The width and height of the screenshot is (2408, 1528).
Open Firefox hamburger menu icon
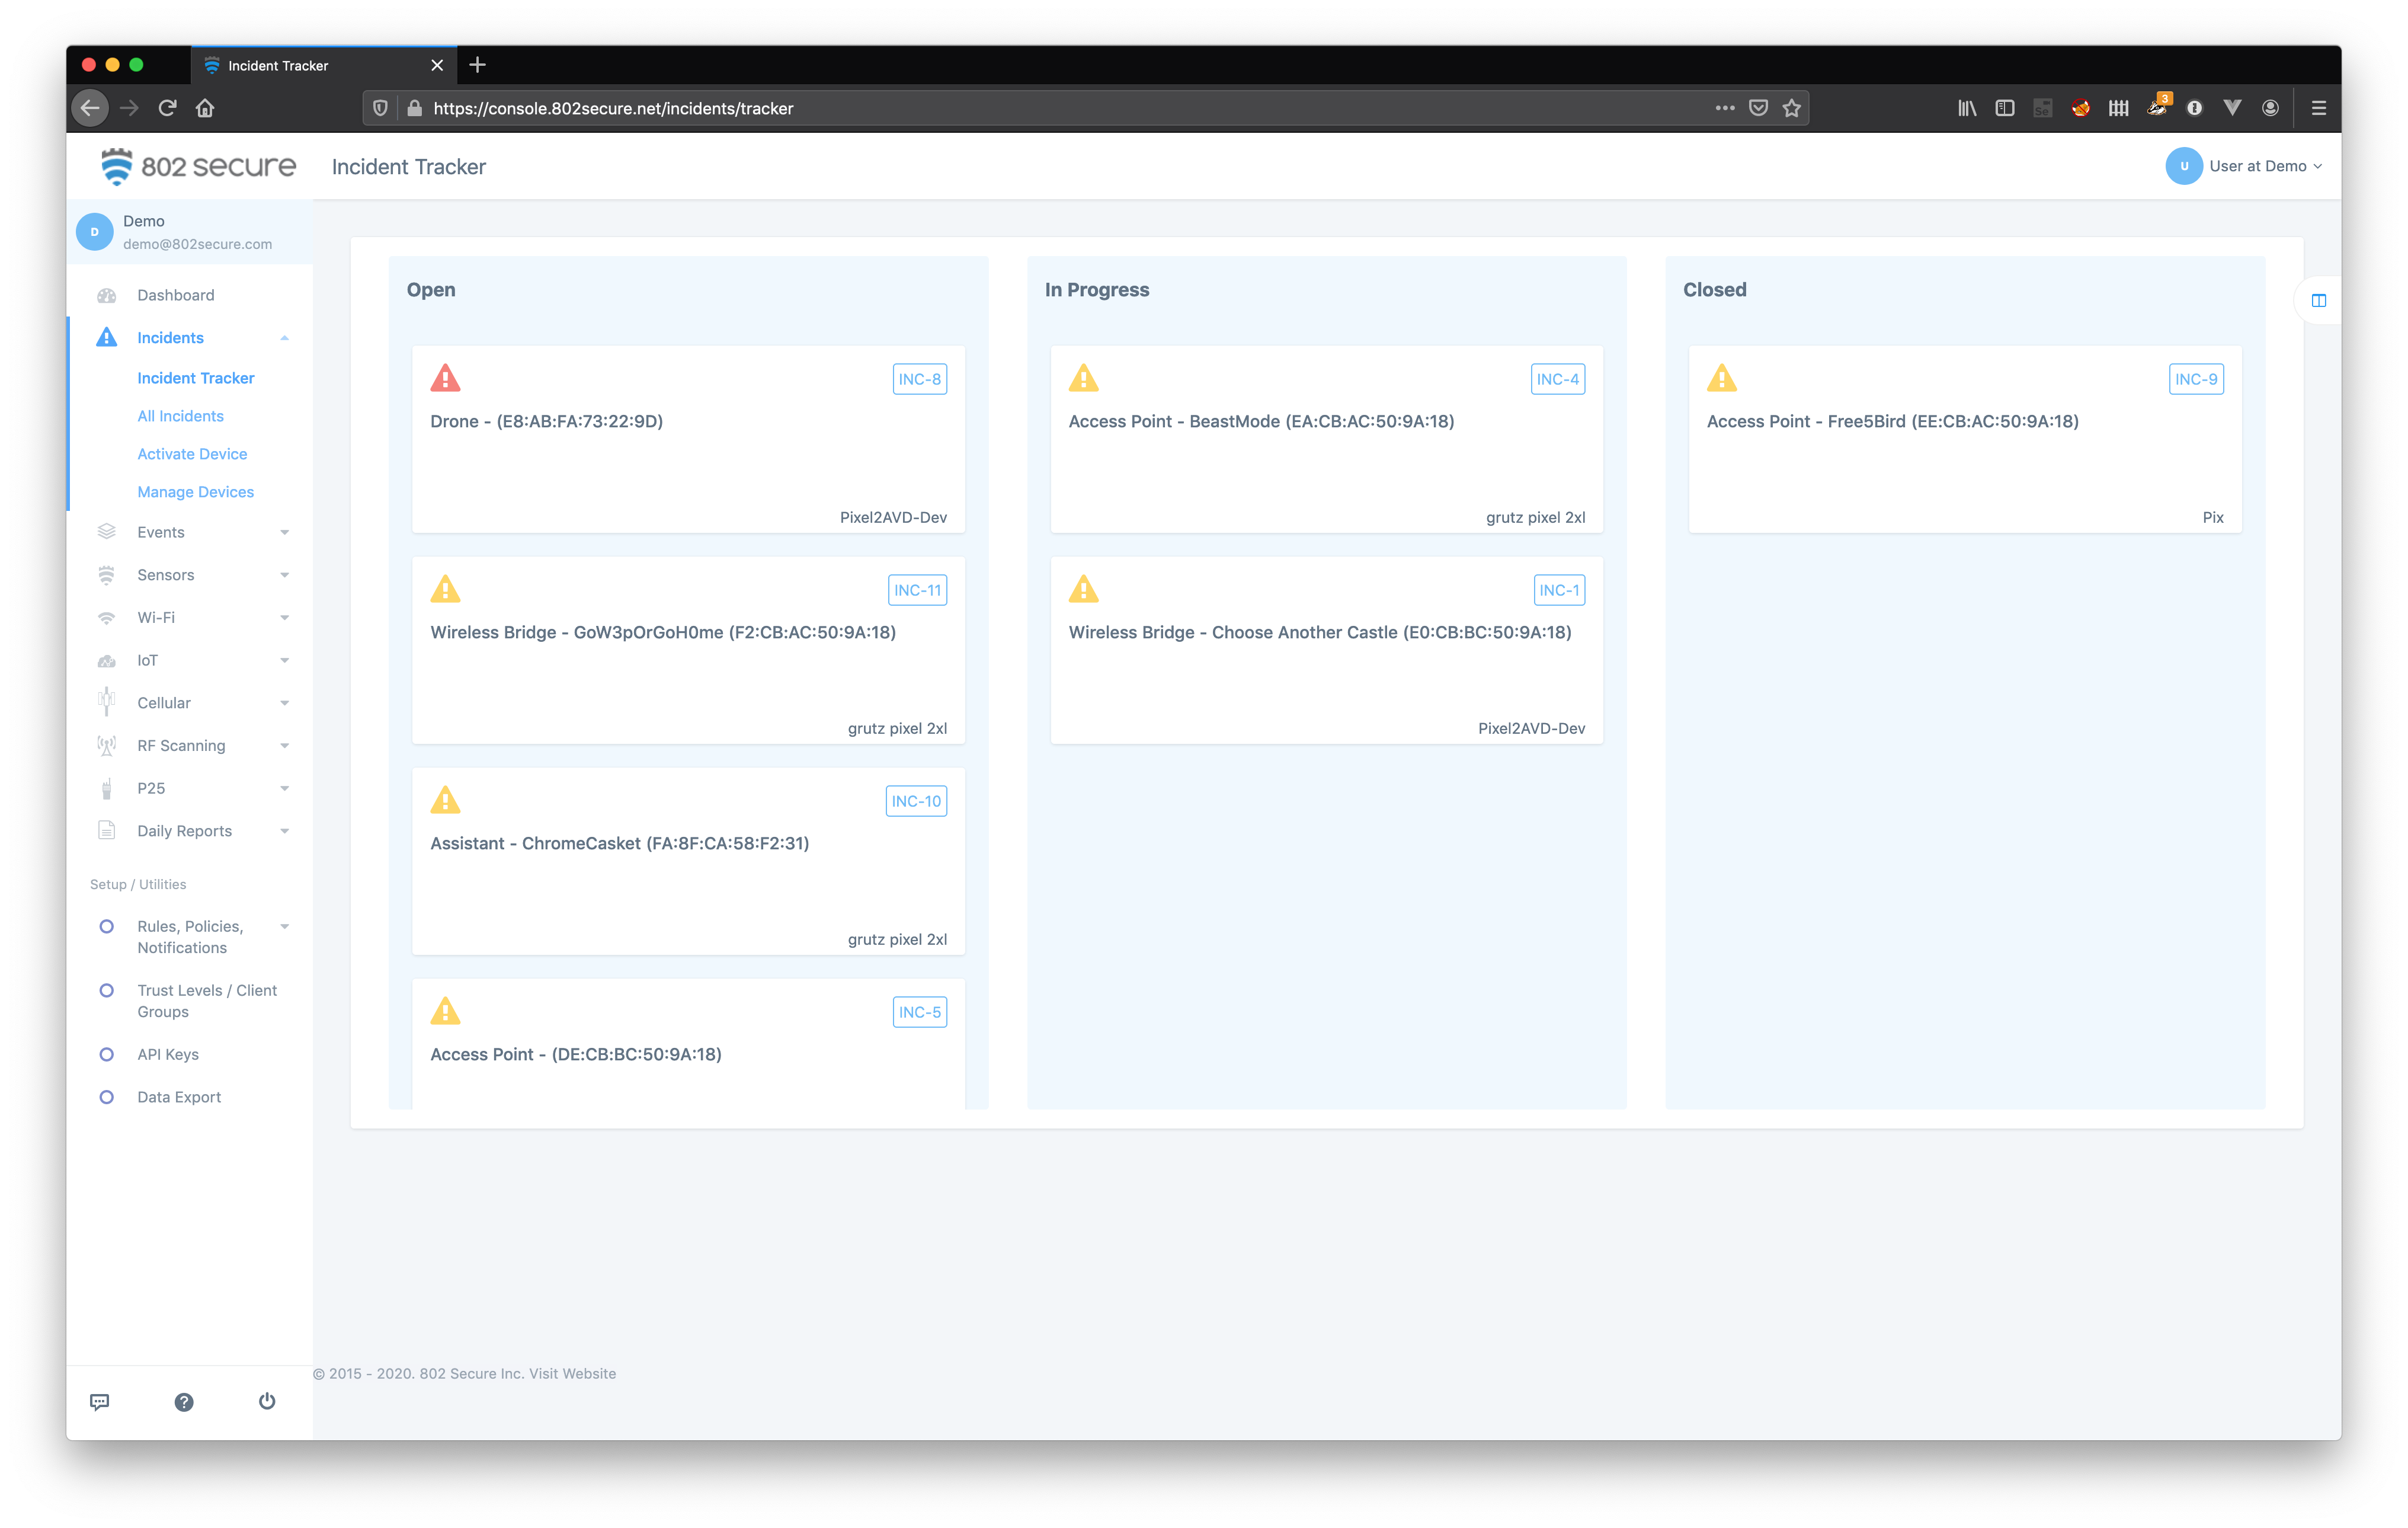pyautogui.click(x=2318, y=108)
